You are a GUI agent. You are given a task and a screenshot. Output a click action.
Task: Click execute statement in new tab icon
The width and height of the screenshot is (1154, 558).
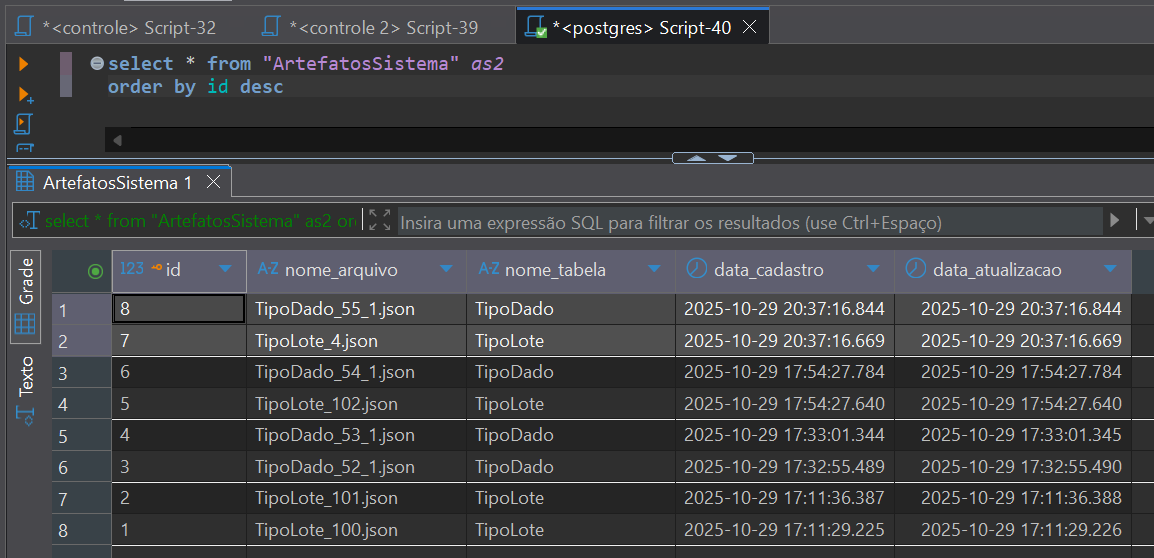pos(25,95)
